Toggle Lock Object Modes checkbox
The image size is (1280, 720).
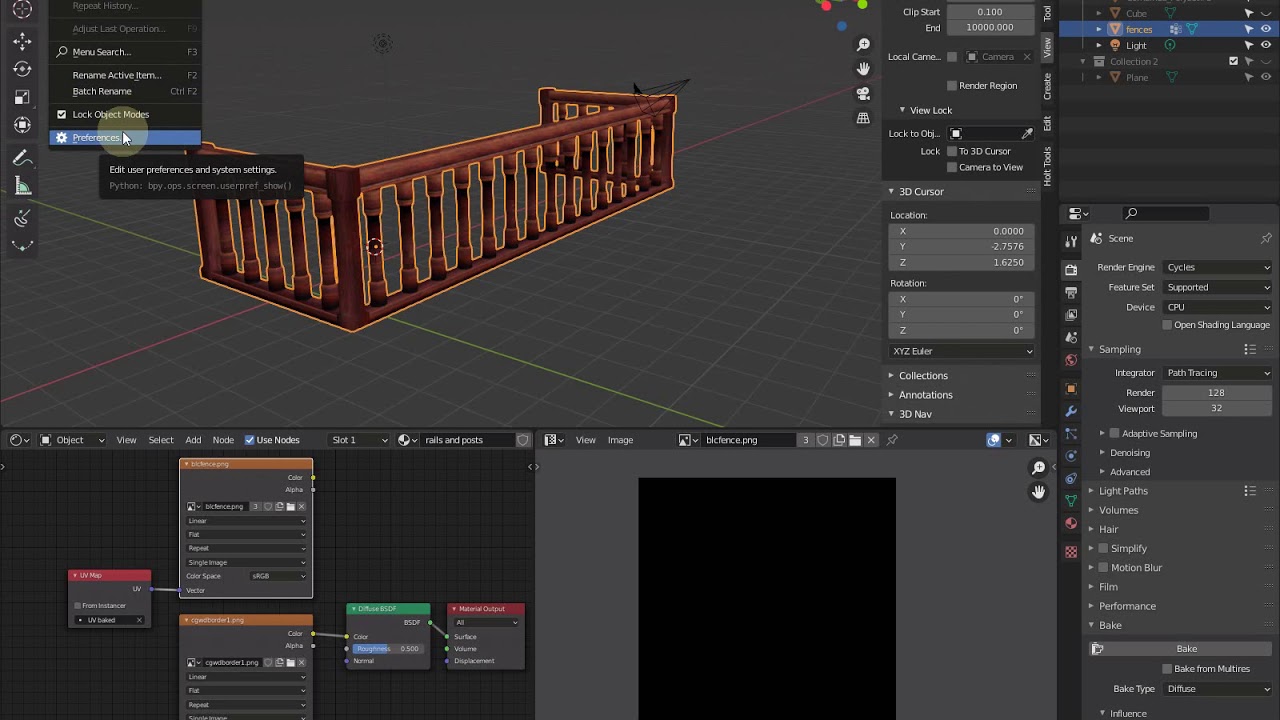[61, 114]
